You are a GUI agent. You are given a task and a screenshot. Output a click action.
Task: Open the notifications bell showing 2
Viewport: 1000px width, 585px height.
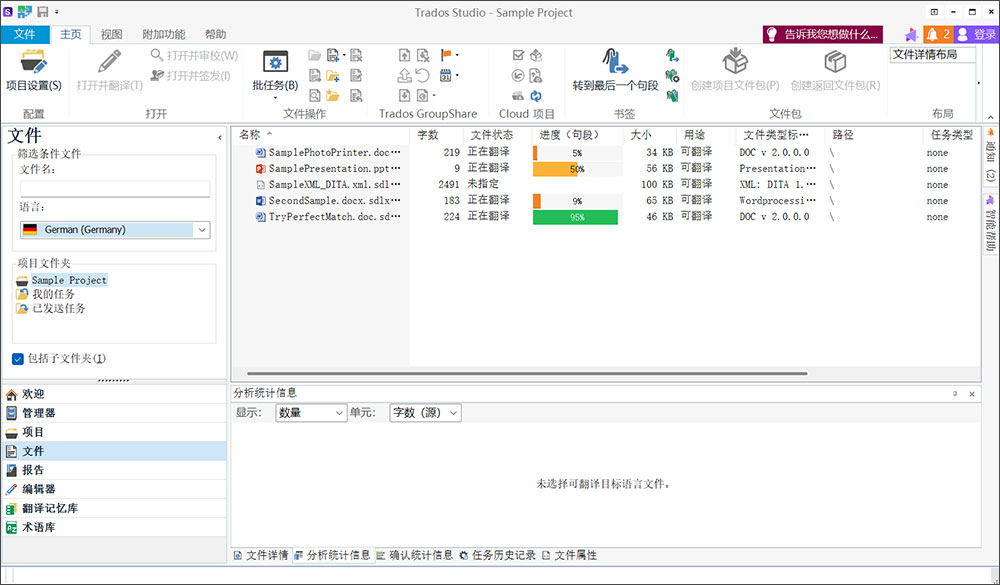tap(938, 34)
